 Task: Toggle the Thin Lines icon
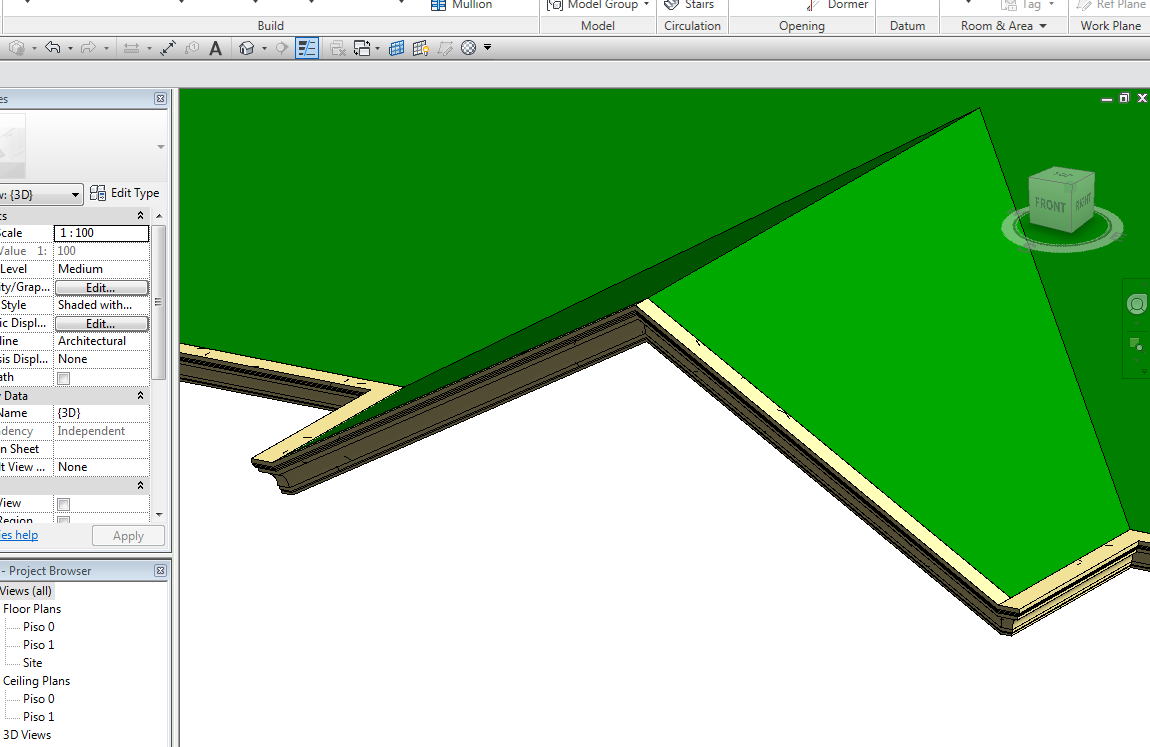[307, 48]
